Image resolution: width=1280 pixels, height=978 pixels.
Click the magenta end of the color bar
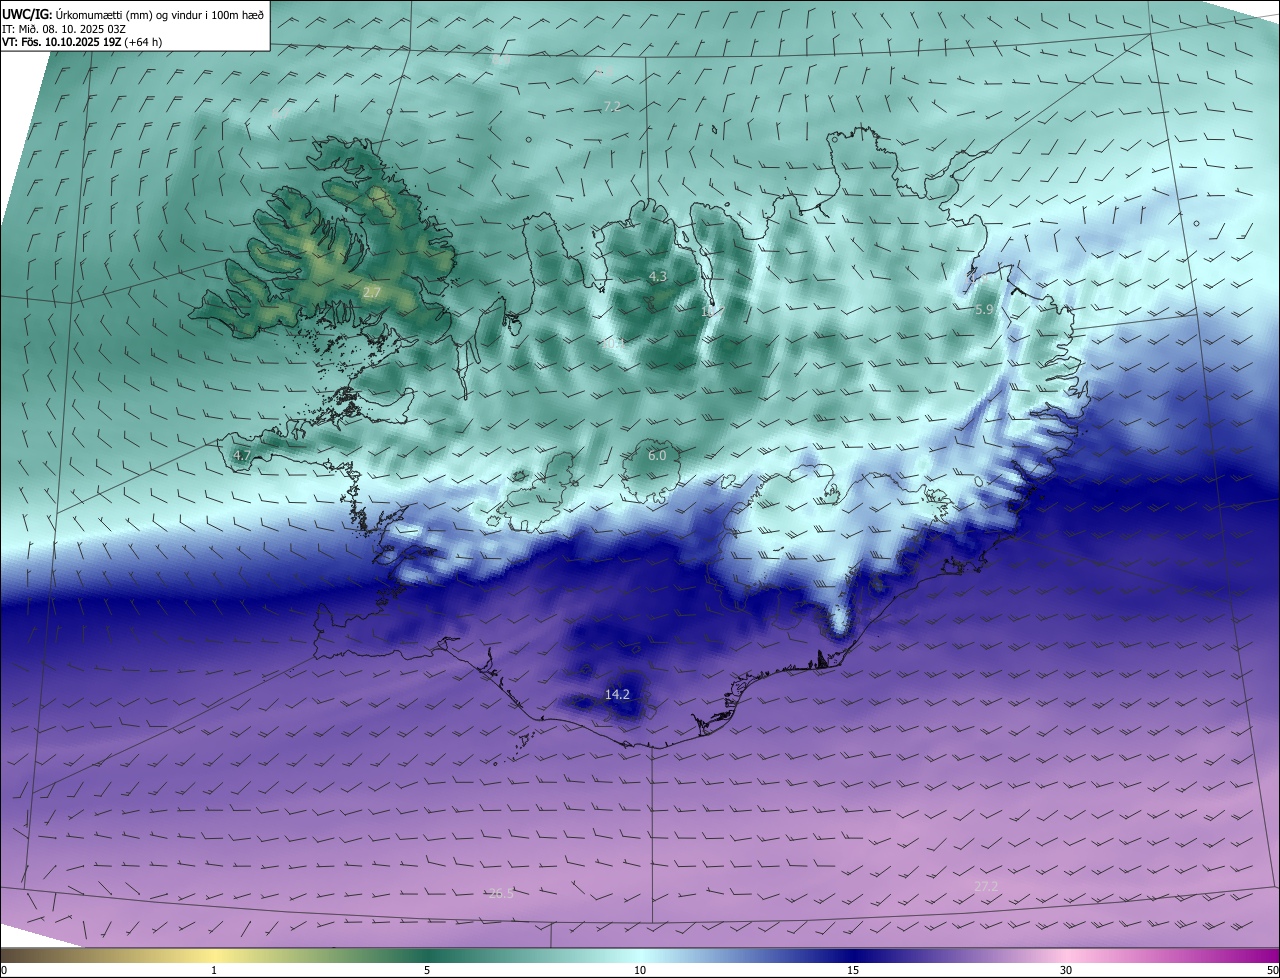pos(1260,955)
